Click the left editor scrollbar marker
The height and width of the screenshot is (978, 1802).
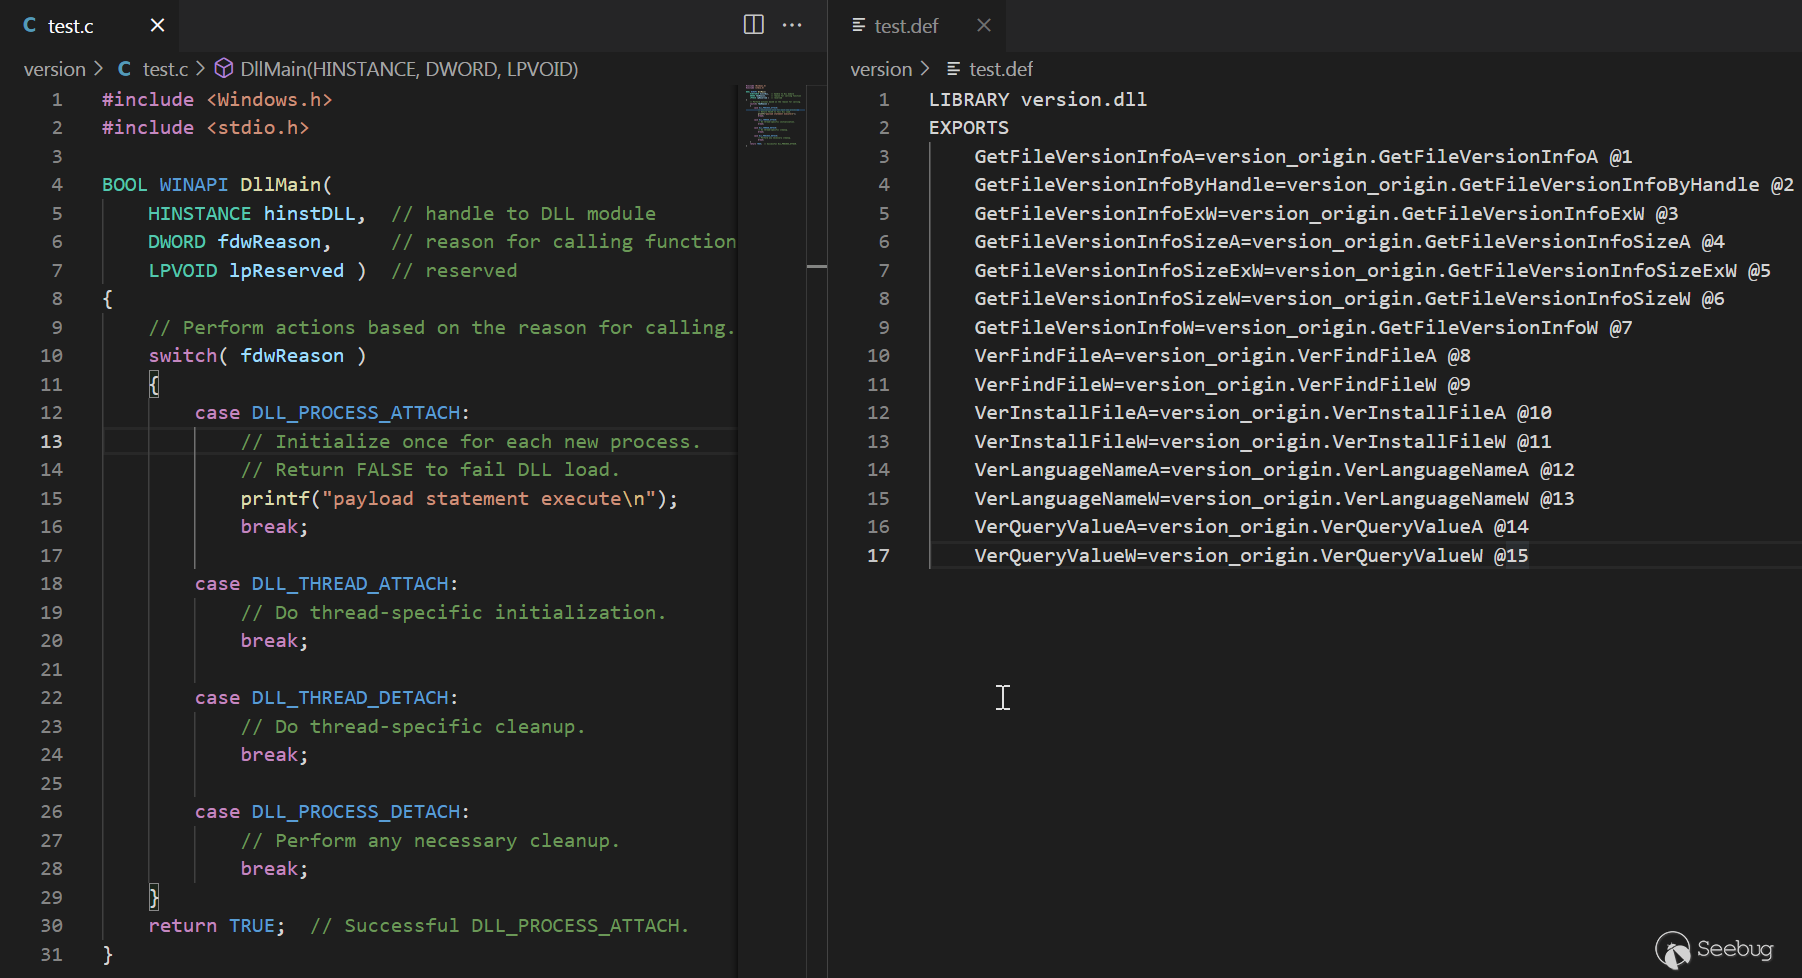[816, 266]
